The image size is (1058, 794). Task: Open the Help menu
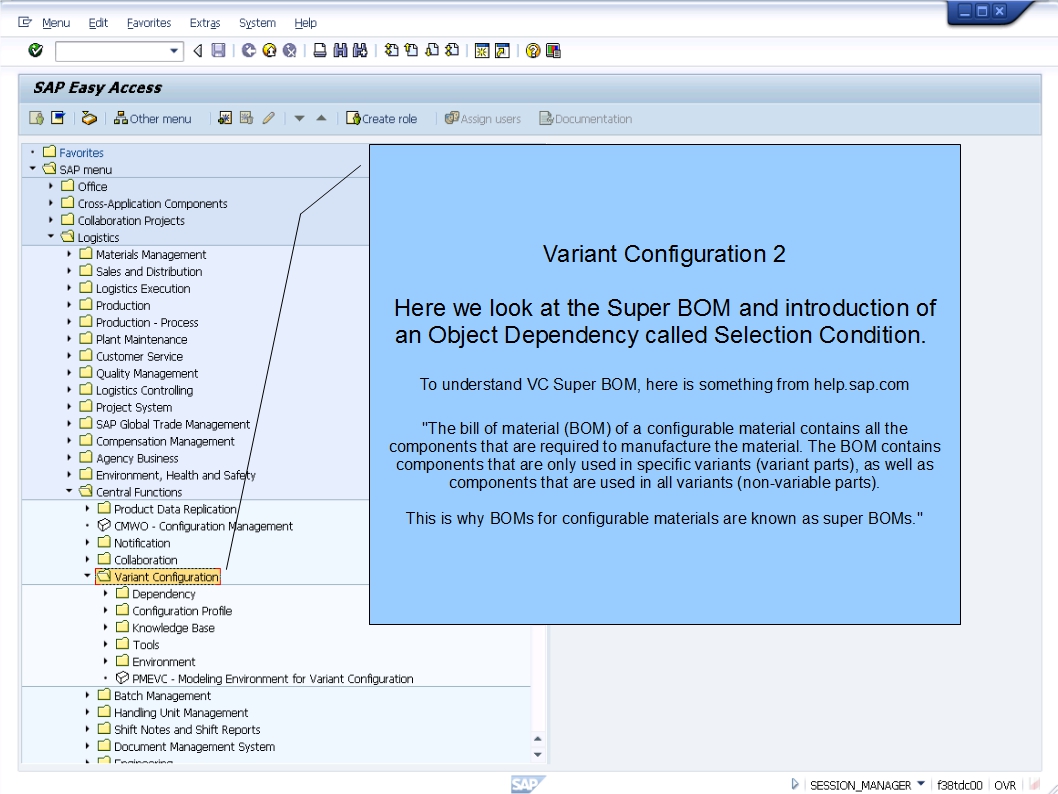click(x=305, y=23)
